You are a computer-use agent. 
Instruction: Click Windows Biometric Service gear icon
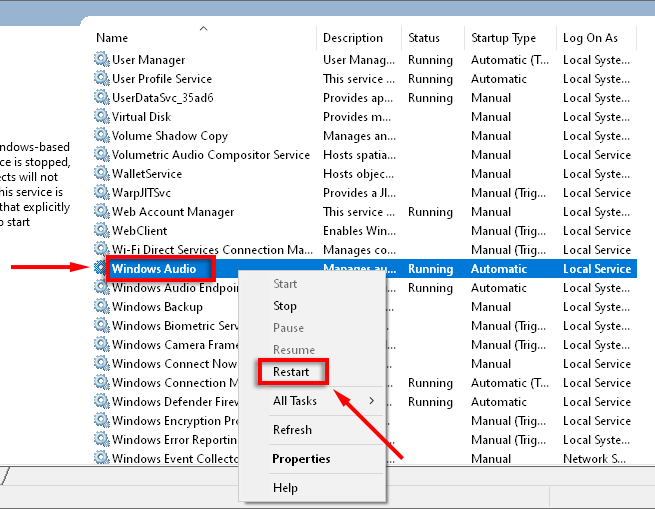pos(102,326)
